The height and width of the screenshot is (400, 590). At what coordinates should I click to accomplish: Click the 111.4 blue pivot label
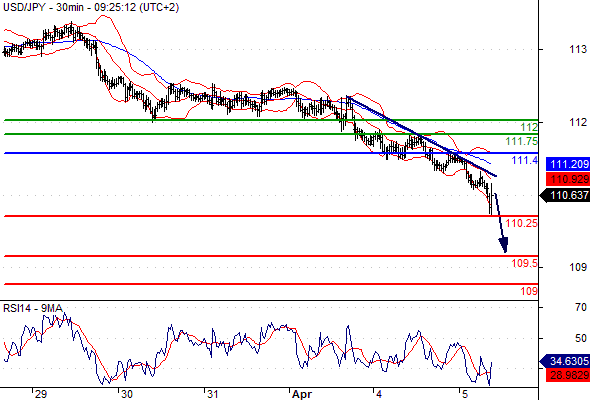pyautogui.click(x=525, y=160)
